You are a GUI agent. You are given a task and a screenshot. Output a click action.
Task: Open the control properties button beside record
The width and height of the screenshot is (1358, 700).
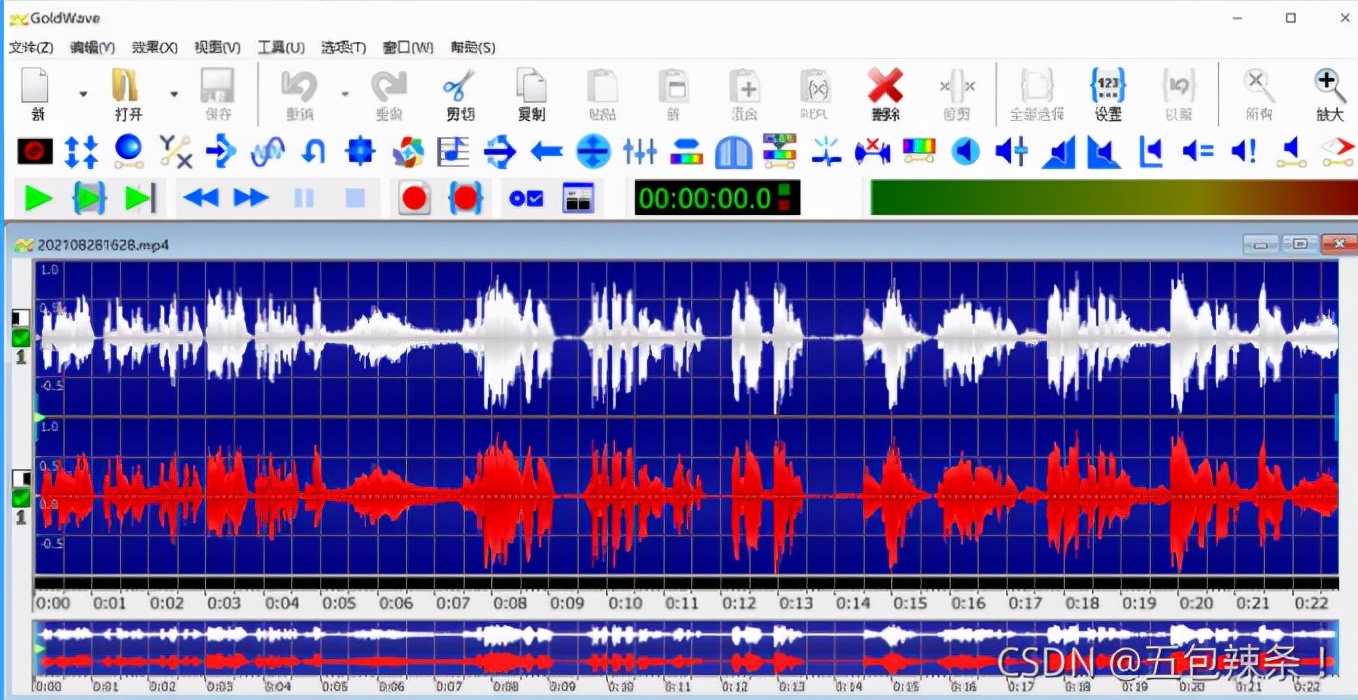pyautogui.click(x=526, y=198)
